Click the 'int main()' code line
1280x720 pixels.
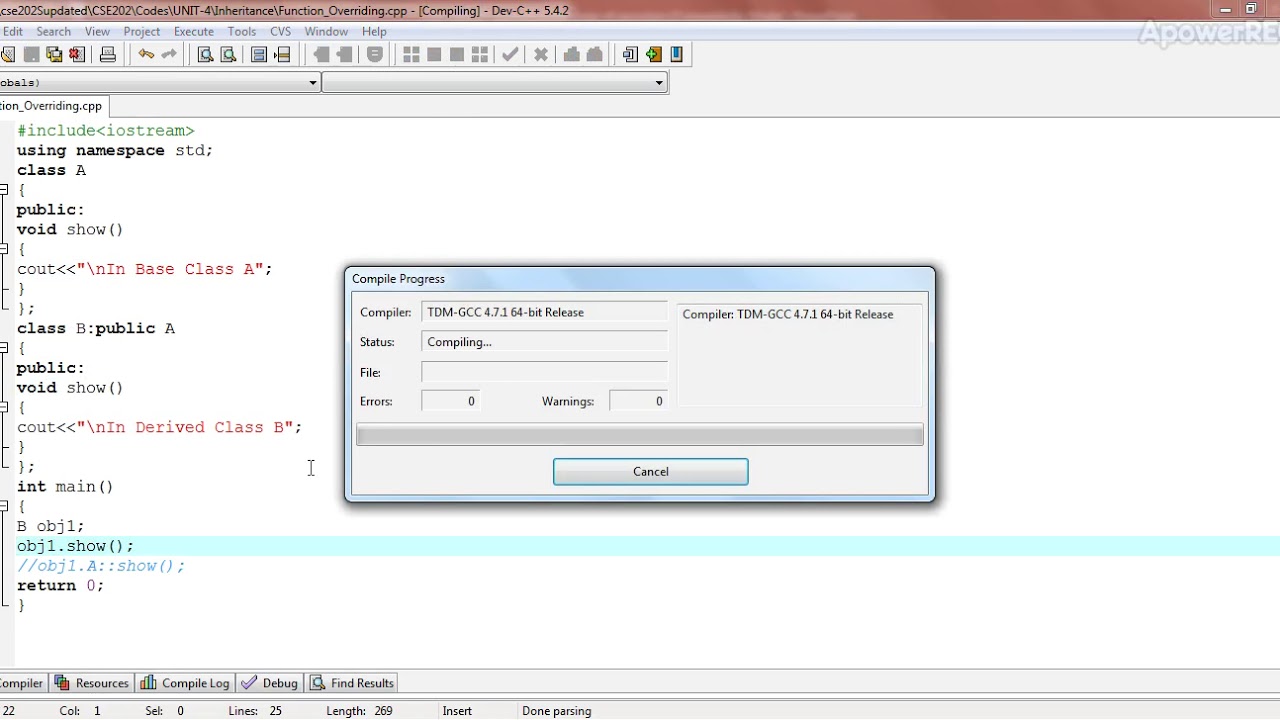coord(65,487)
